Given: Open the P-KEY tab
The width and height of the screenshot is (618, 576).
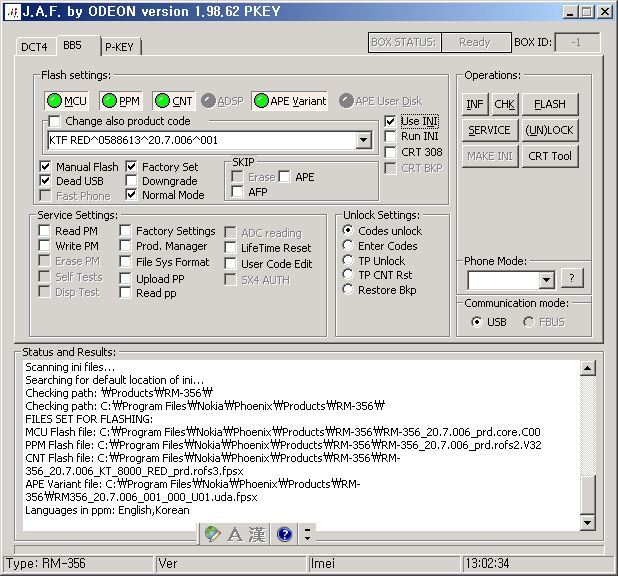Looking at the screenshot, I should (119, 47).
